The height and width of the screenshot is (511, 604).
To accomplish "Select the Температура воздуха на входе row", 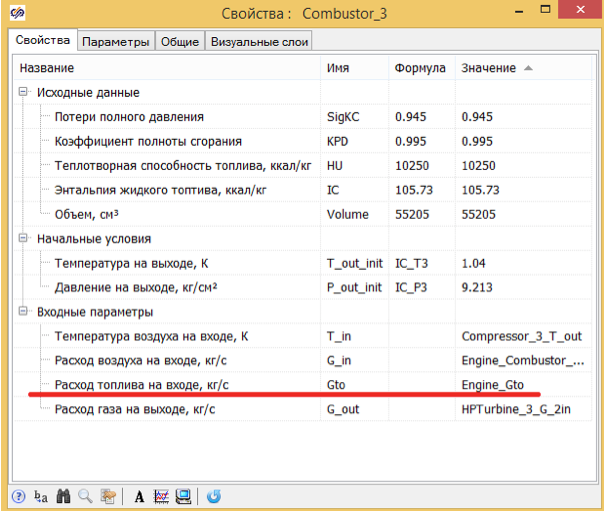I will tap(303, 336).
